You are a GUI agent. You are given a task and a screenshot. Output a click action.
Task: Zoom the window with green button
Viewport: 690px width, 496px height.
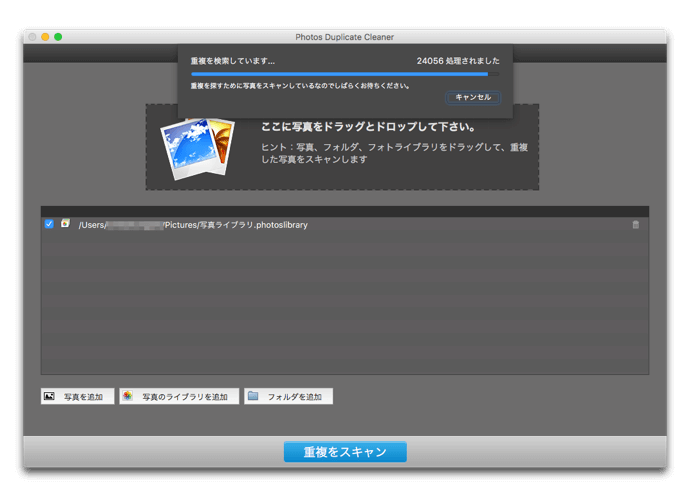click(x=58, y=37)
